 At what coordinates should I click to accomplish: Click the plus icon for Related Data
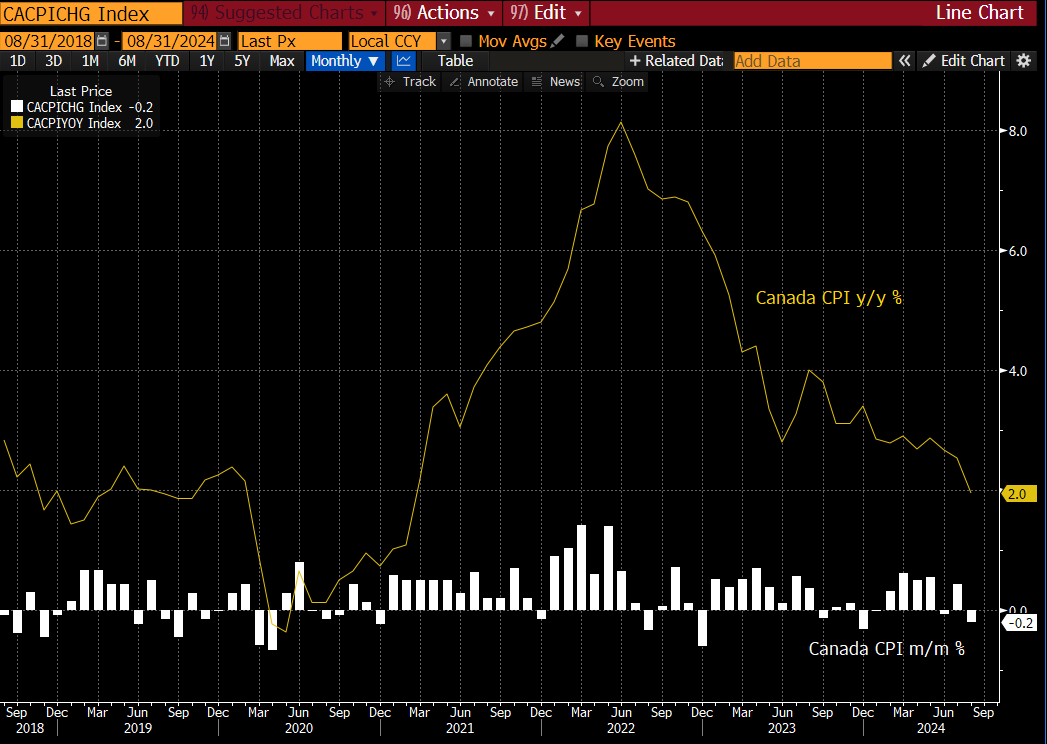(635, 61)
